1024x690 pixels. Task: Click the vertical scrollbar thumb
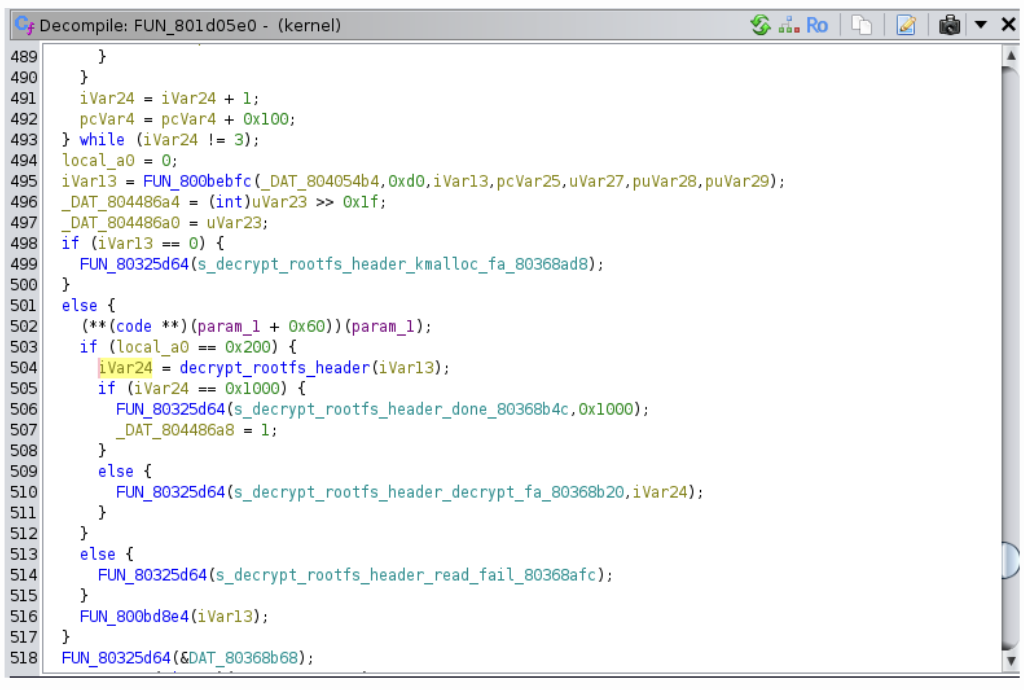[x=1010, y=561]
